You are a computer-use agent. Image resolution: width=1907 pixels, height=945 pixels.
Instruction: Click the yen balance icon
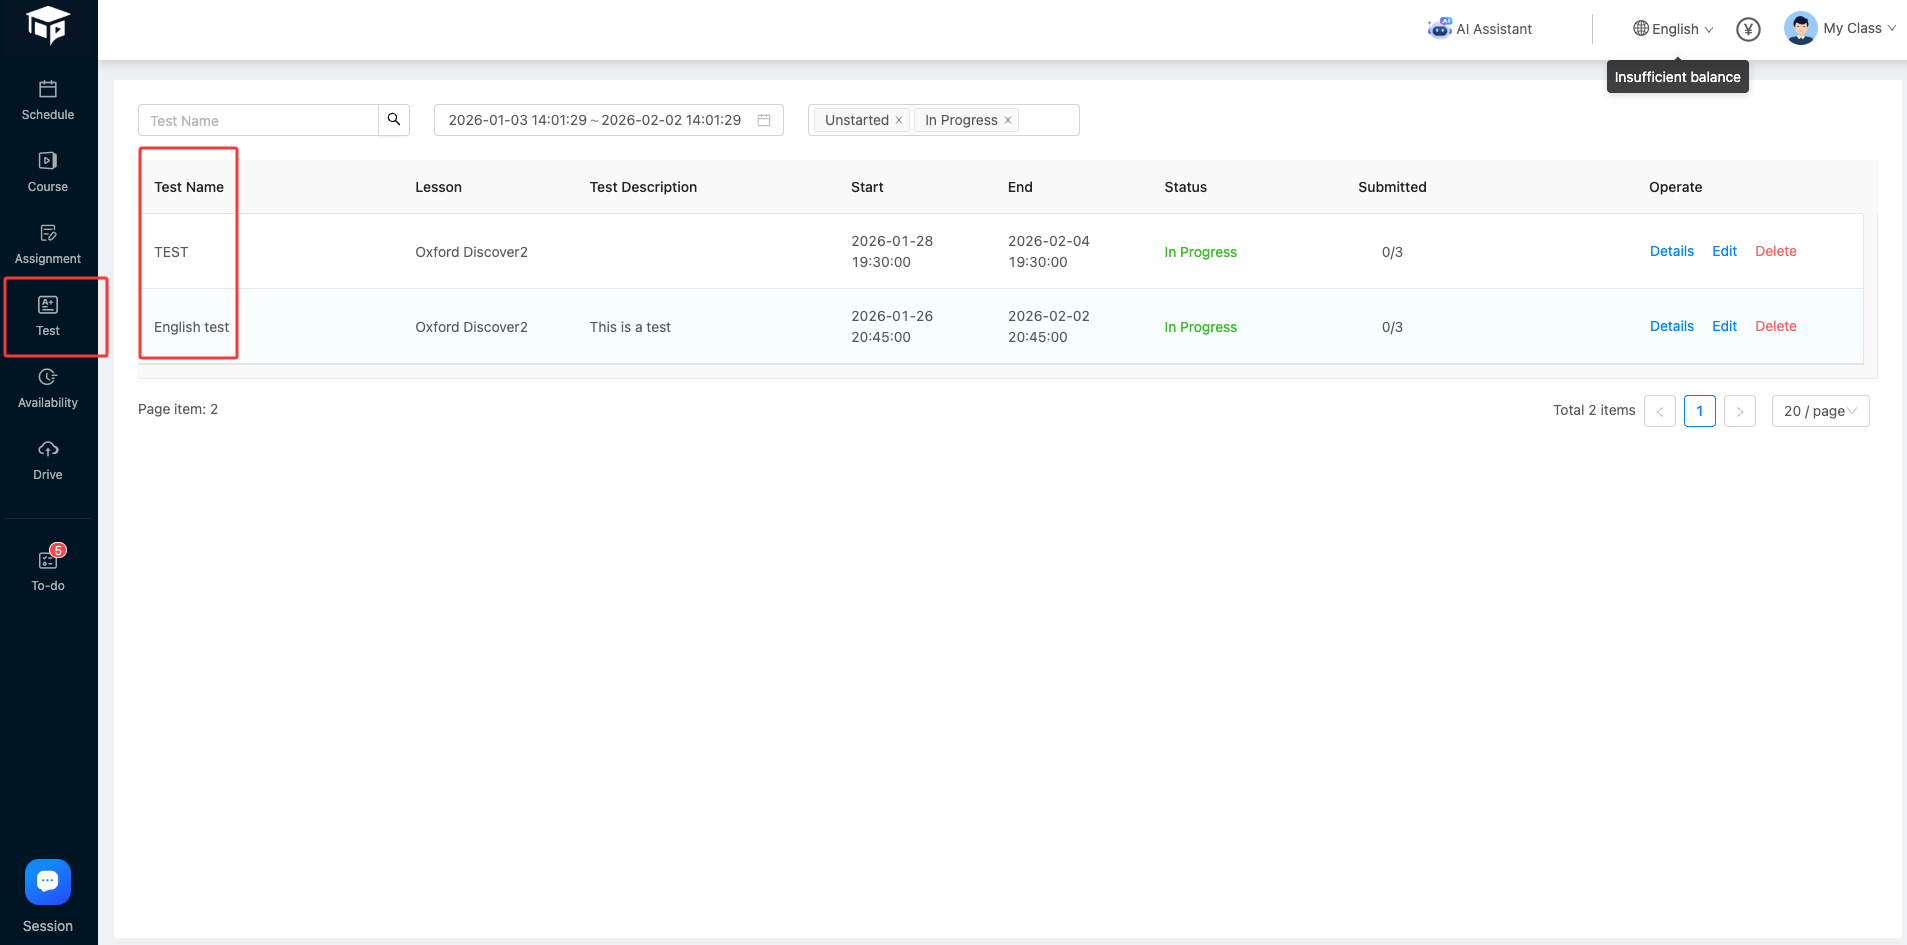click(x=1748, y=30)
